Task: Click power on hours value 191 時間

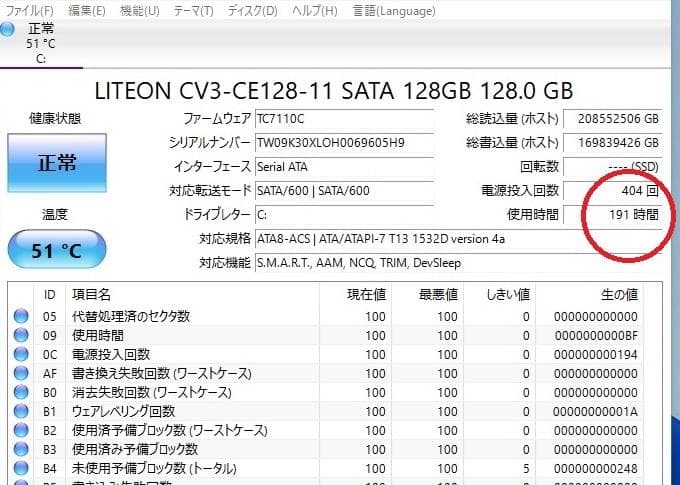Action: pyautogui.click(x=613, y=215)
